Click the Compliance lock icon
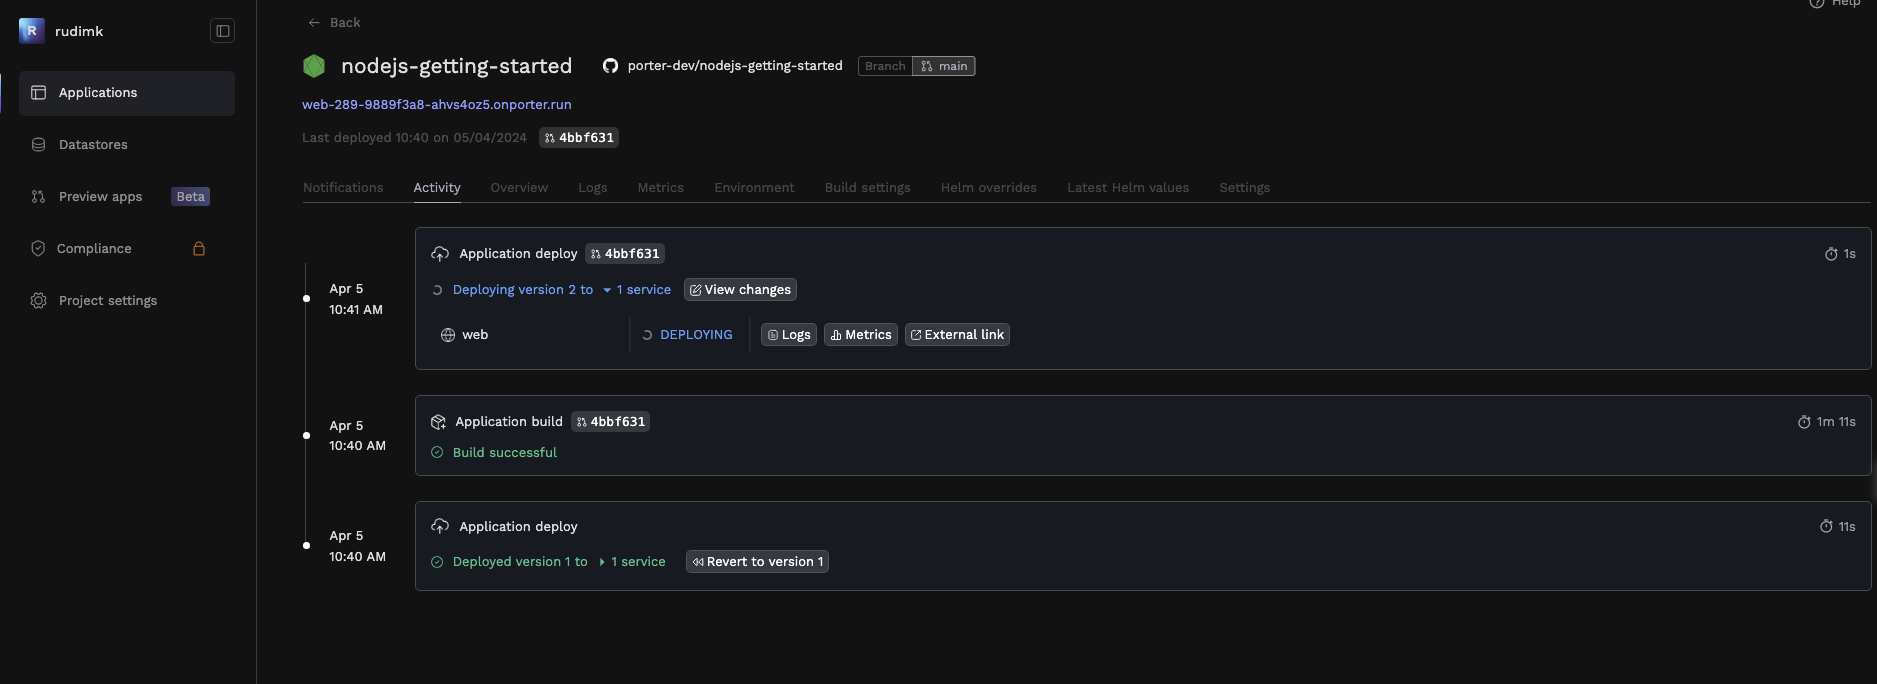The height and width of the screenshot is (684, 1877). [199, 249]
